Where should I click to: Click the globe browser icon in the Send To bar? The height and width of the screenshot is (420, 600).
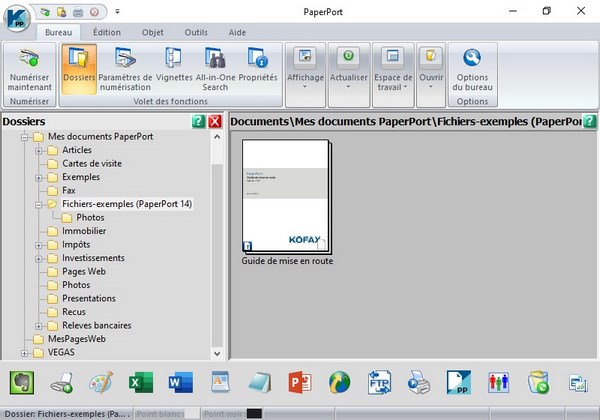pyautogui.click(x=339, y=383)
